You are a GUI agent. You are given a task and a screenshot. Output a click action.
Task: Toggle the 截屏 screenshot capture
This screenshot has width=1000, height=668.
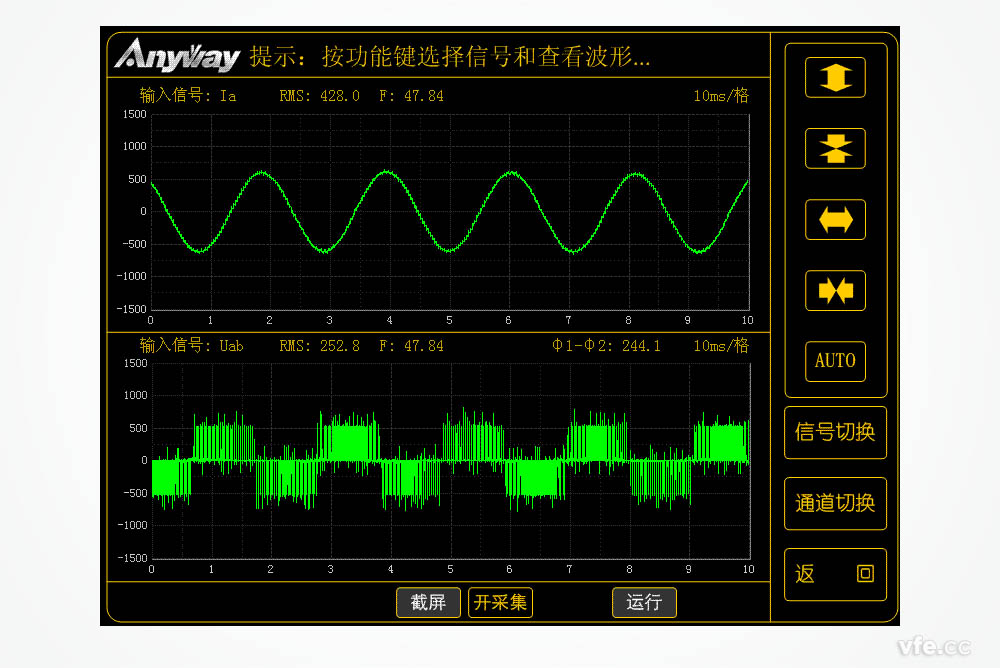coord(428,603)
